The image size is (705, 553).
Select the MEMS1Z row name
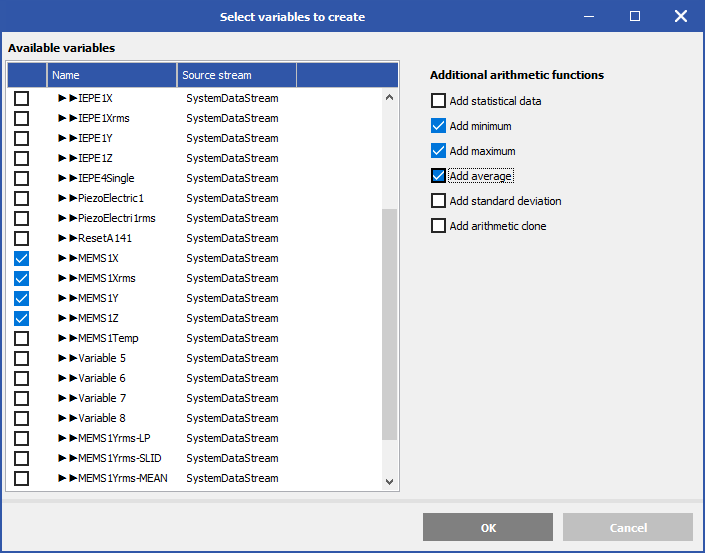tap(98, 318)
